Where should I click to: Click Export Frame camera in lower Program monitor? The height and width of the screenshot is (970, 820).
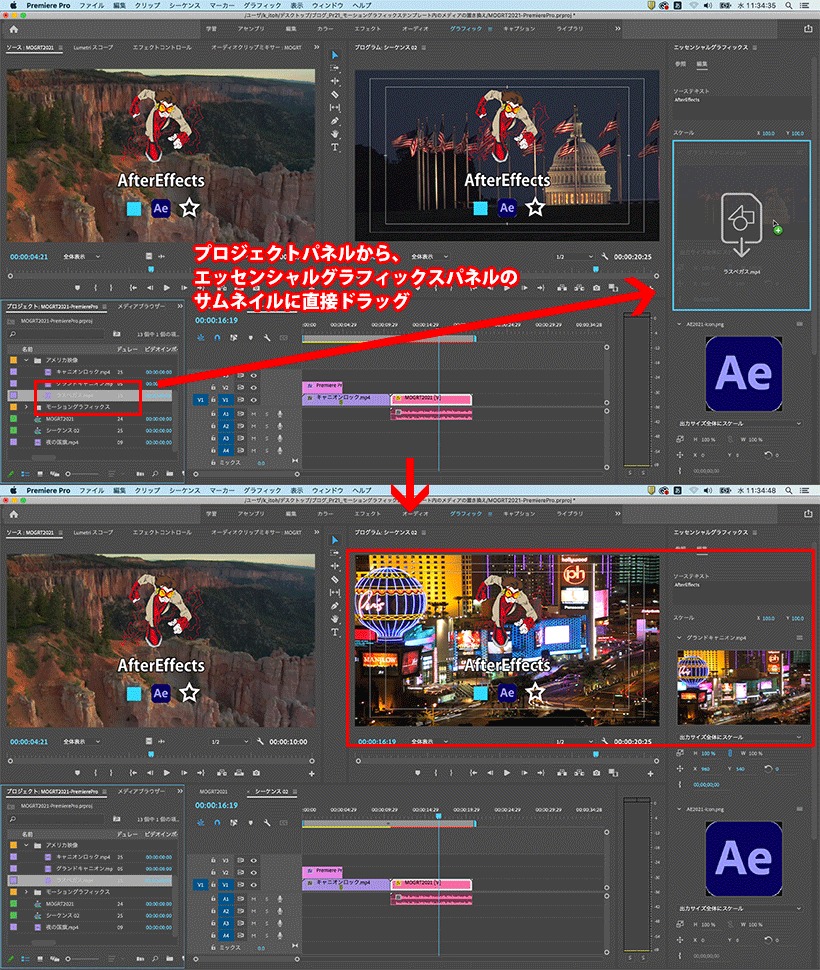coord(596,773)
